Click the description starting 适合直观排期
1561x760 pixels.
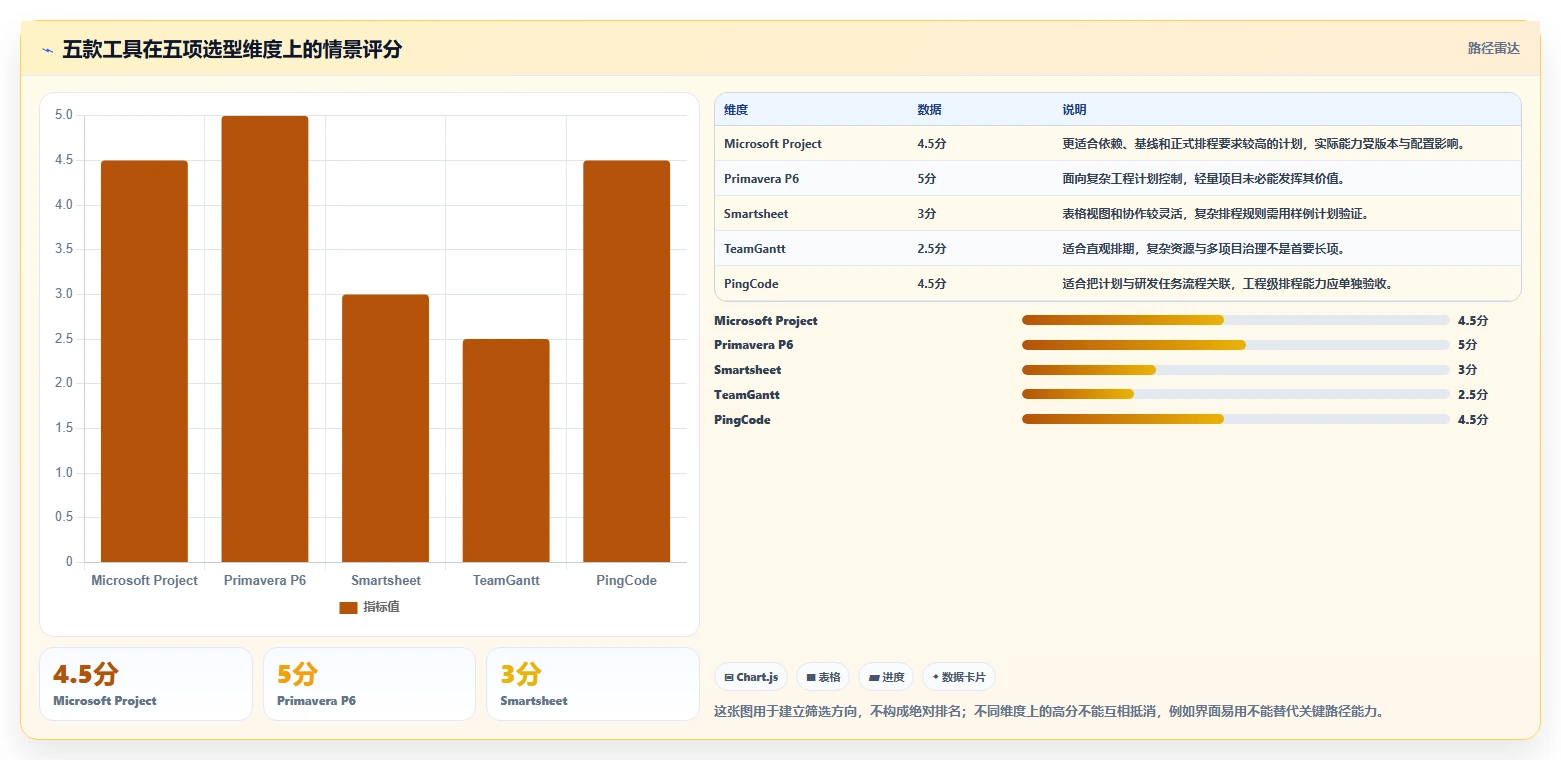[x=1203, y=249]
